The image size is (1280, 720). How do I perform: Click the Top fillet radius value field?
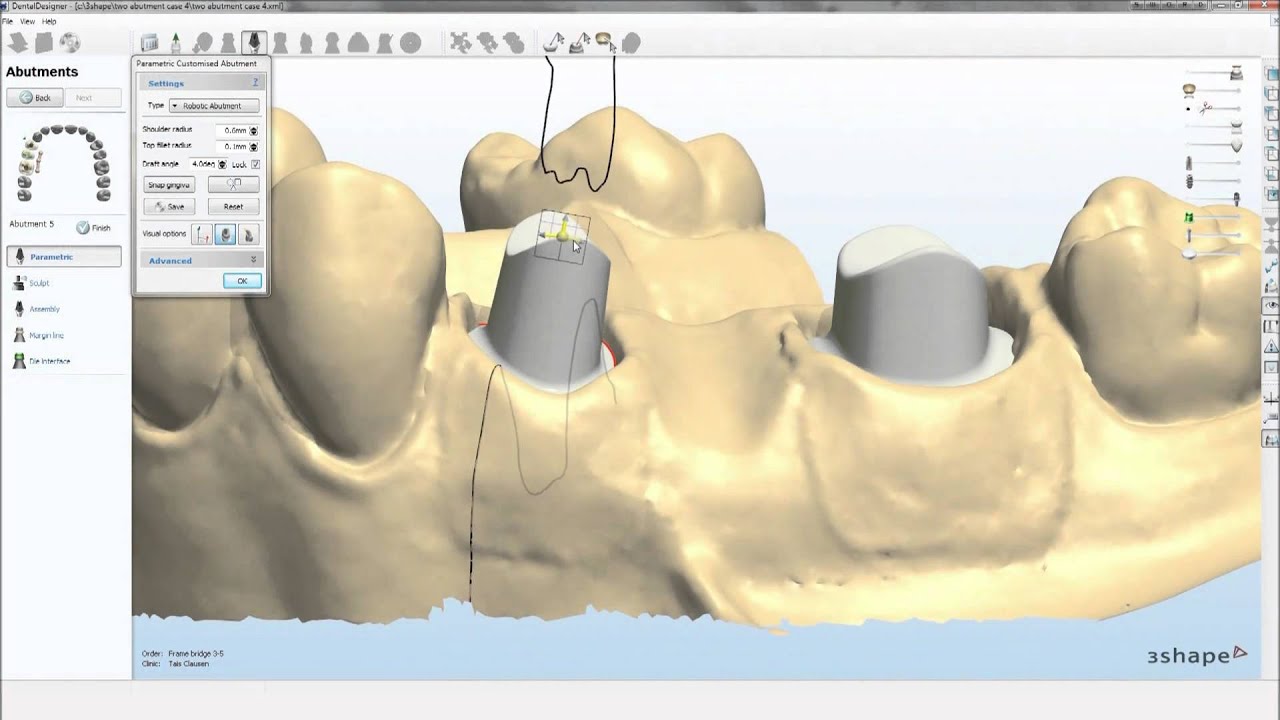point(232,146)
